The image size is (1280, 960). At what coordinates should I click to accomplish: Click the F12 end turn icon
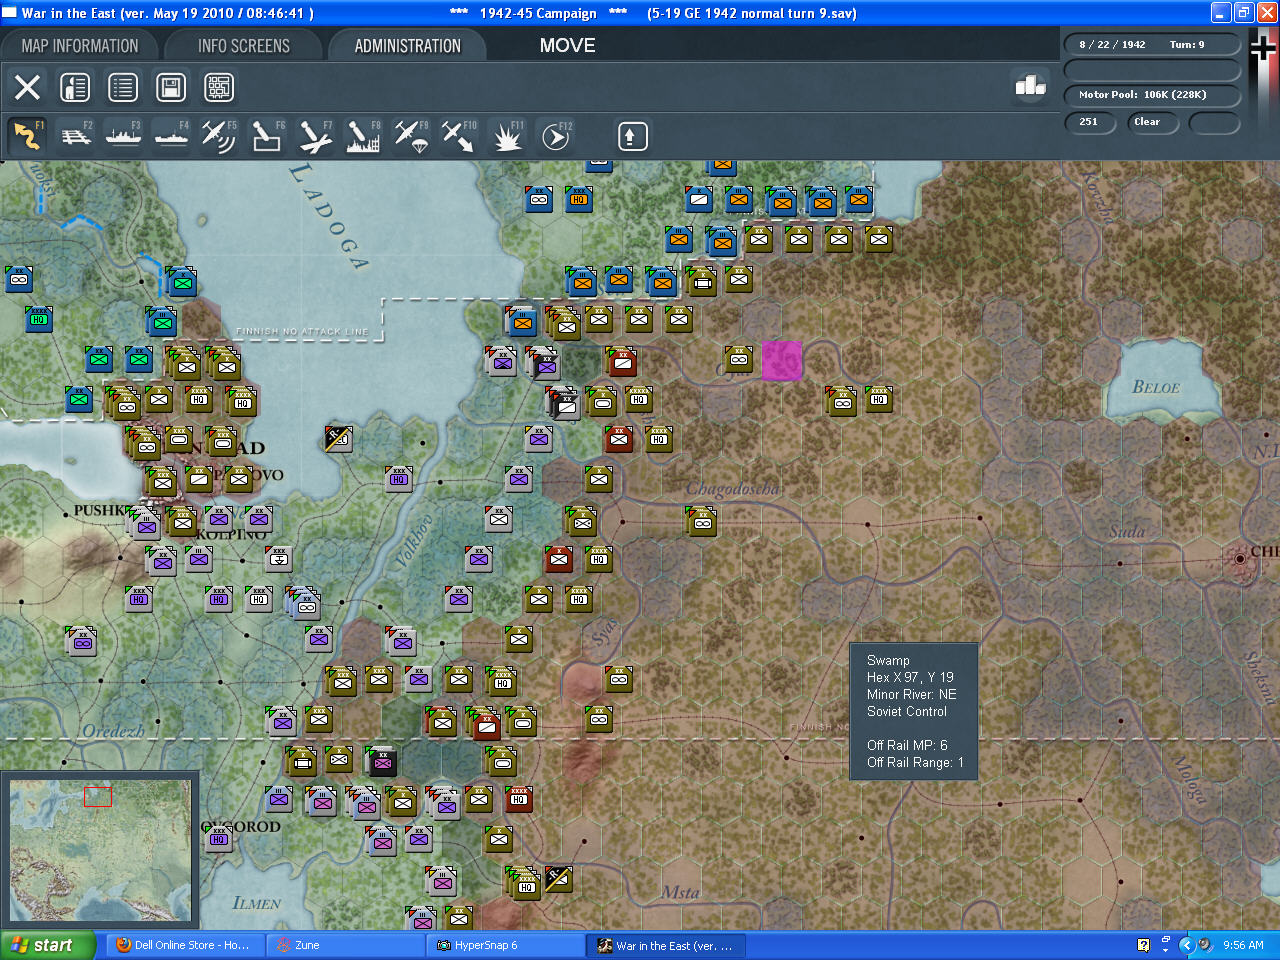(555, 136)
